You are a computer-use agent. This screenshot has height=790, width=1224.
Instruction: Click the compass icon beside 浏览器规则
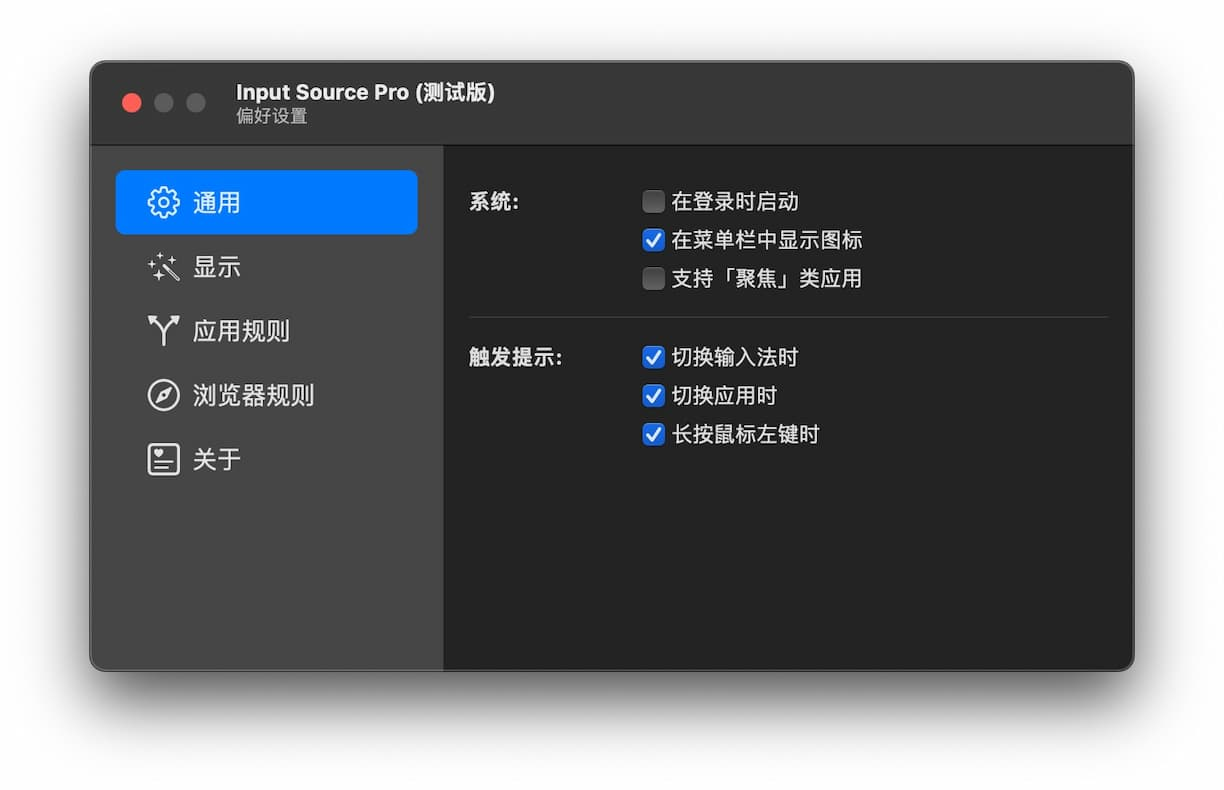pyautogui.click(x=161, y=395)
